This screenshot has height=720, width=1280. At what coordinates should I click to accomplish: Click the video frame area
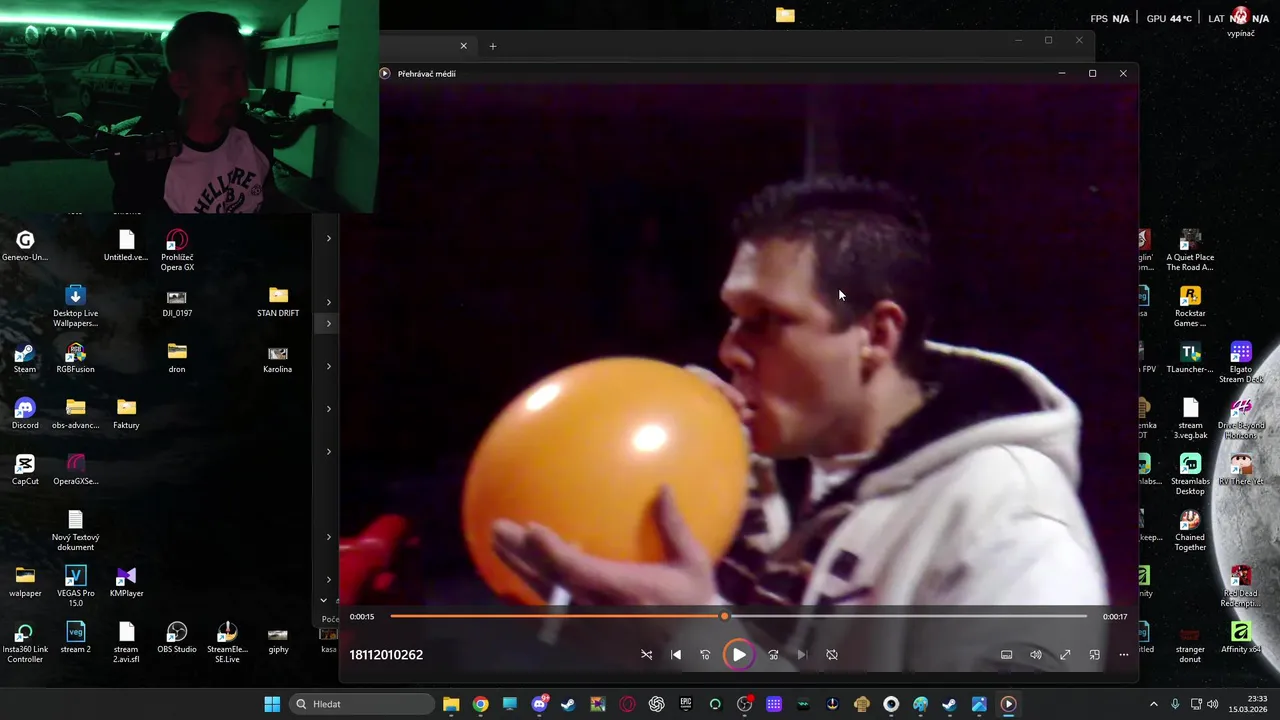coord(738,345)
